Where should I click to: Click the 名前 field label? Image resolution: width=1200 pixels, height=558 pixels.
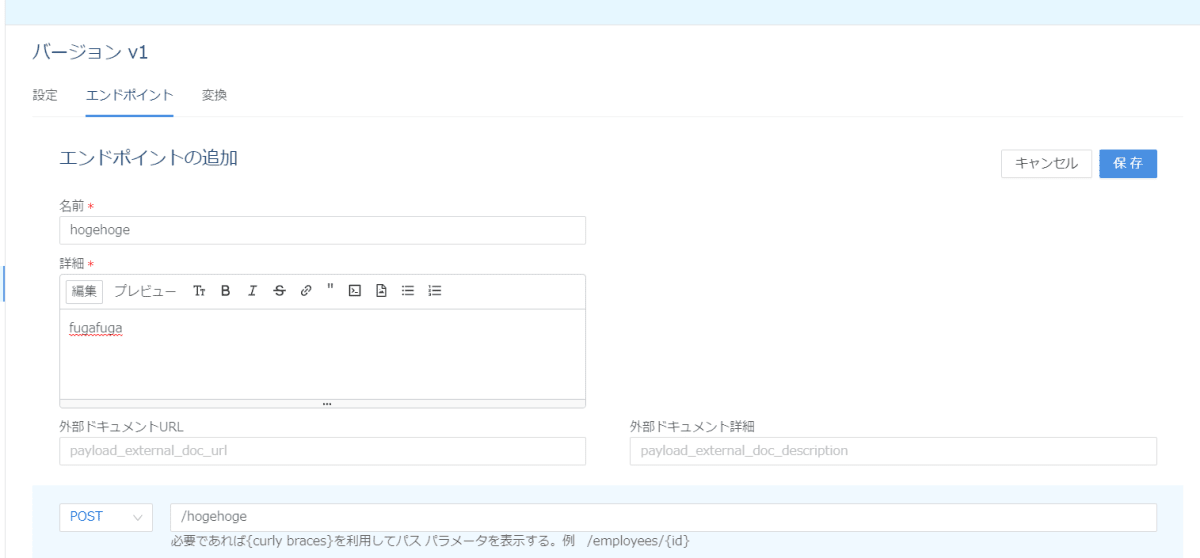pyautogui.click(x=73, y=206)
